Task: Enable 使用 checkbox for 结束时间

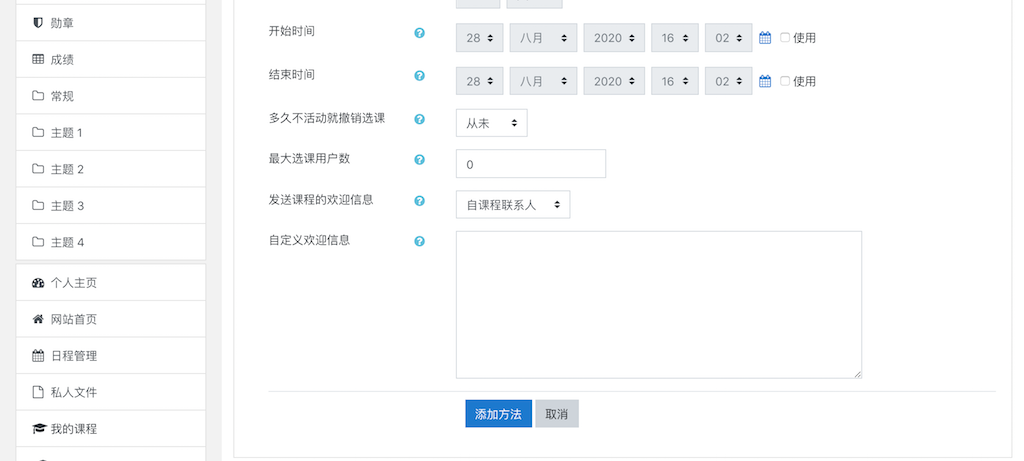Action: pyautogui.click(x=785, y=81)
